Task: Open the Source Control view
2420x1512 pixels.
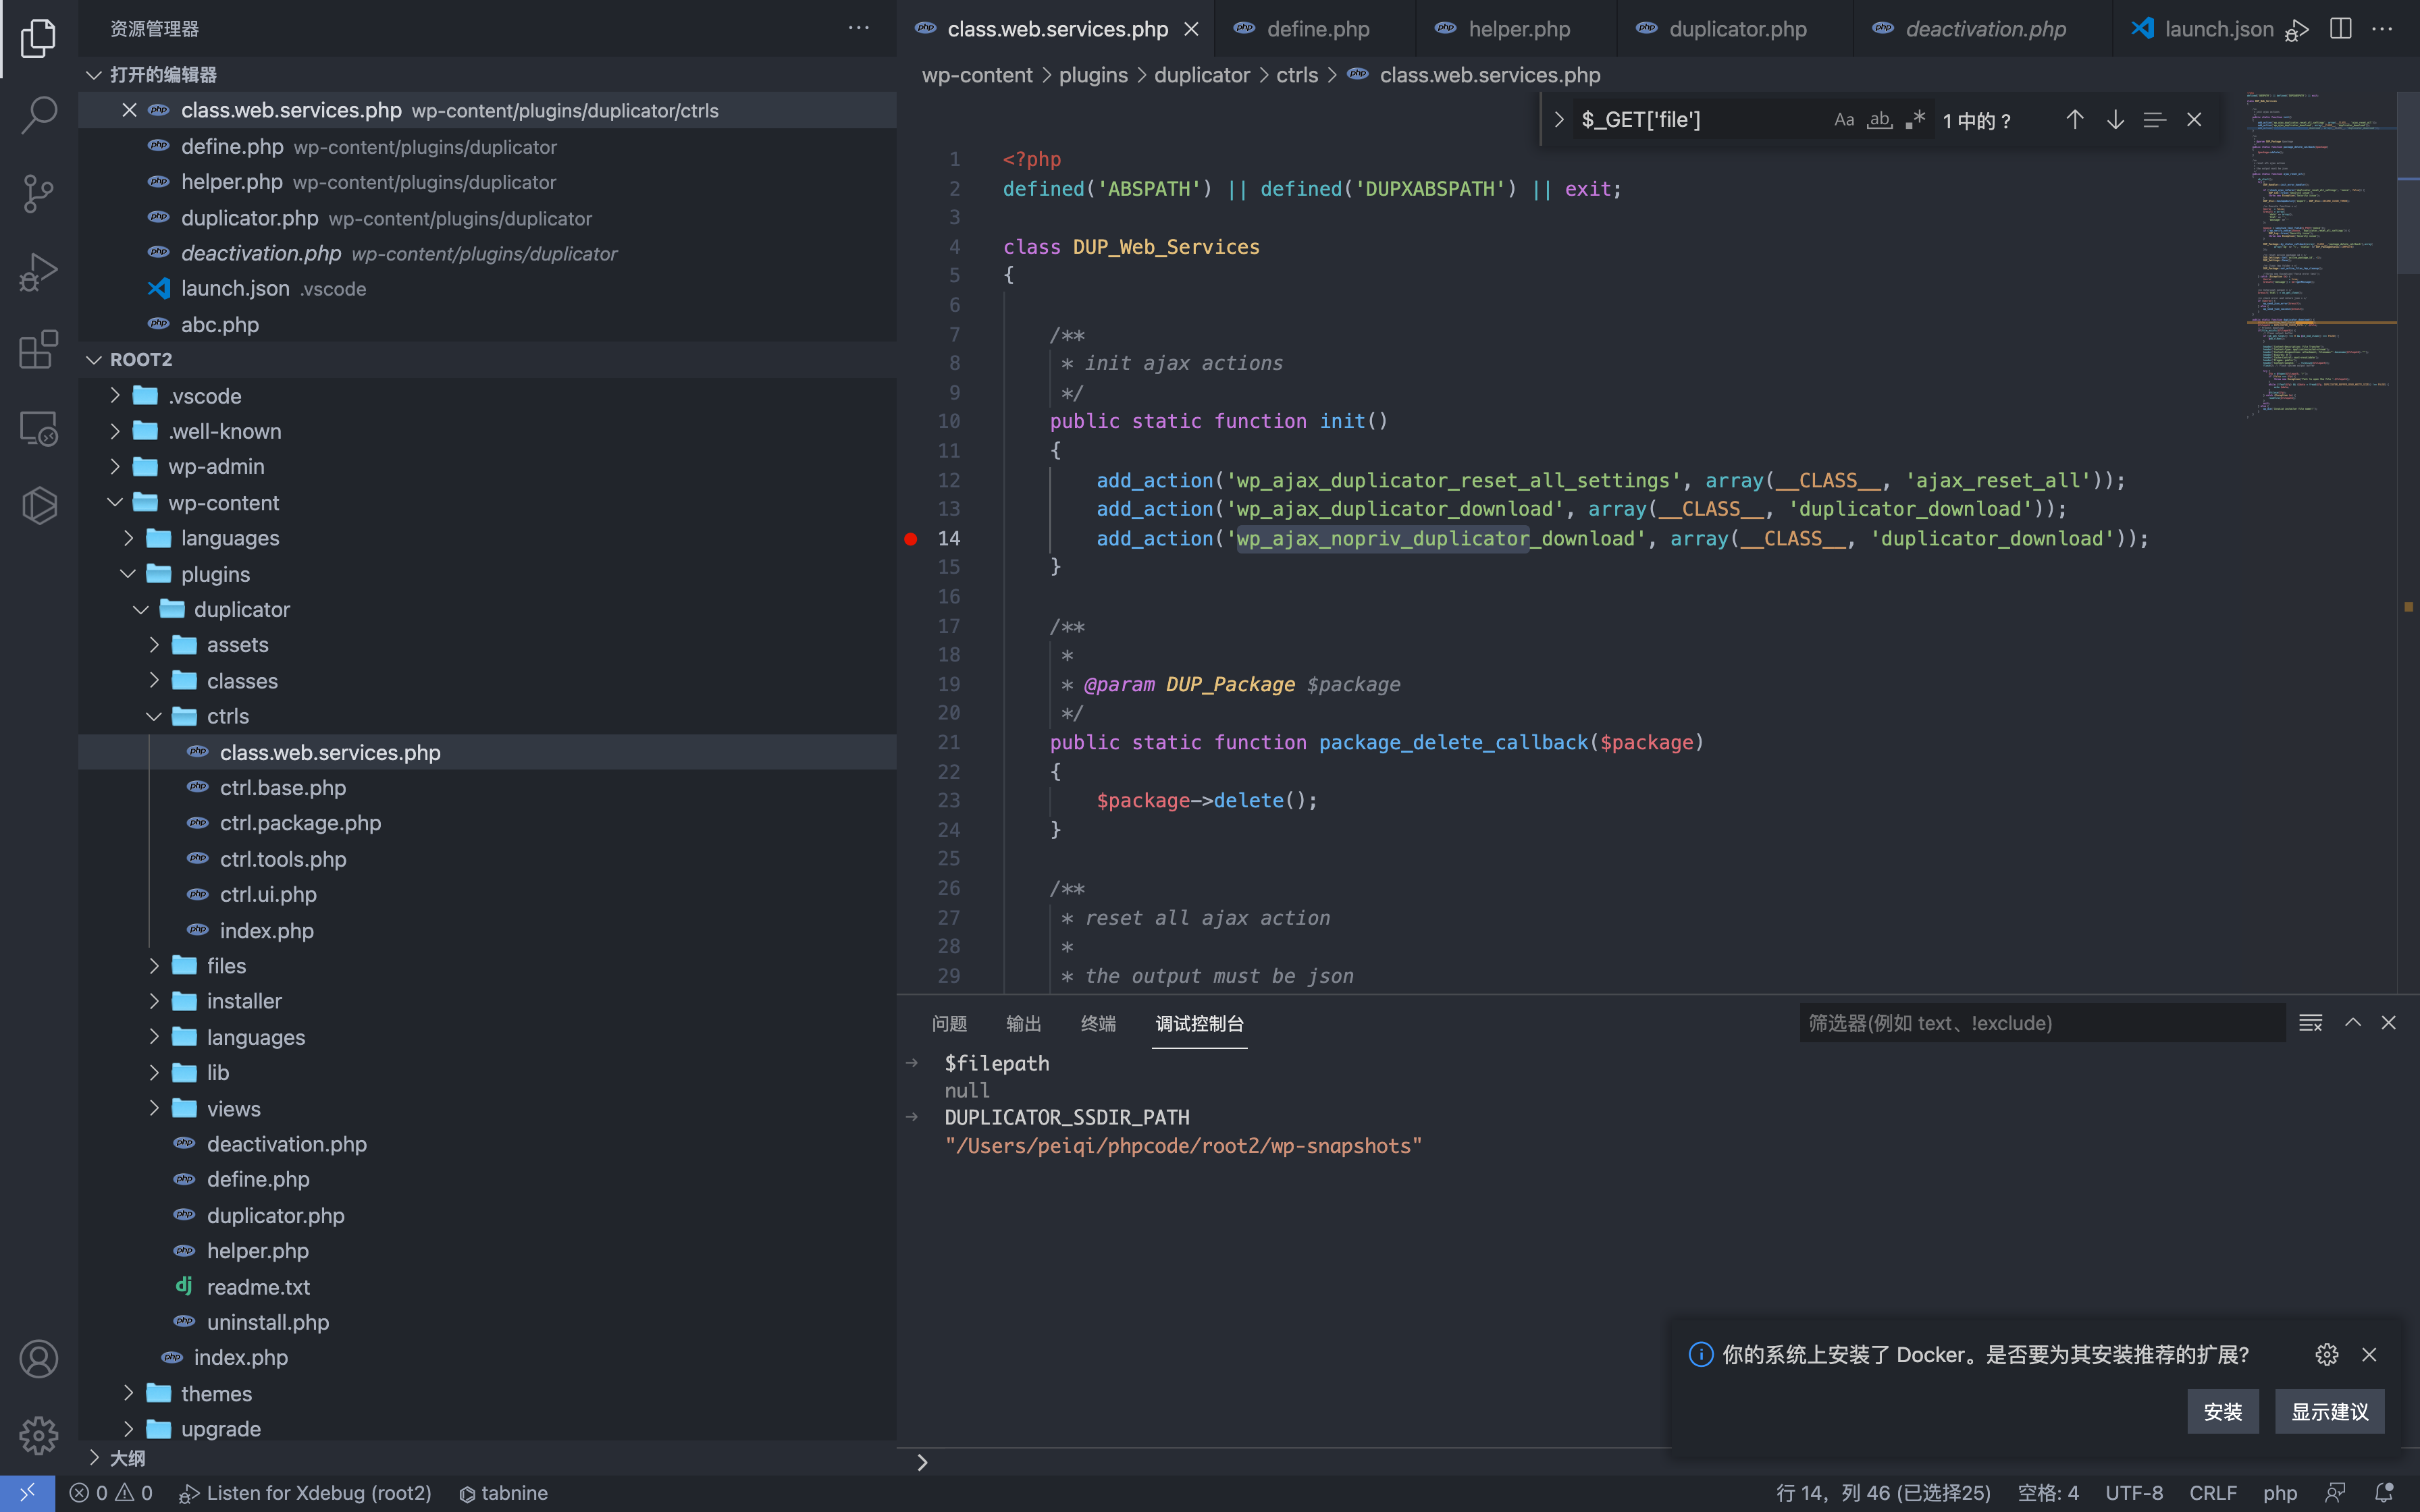Action: 38,193
